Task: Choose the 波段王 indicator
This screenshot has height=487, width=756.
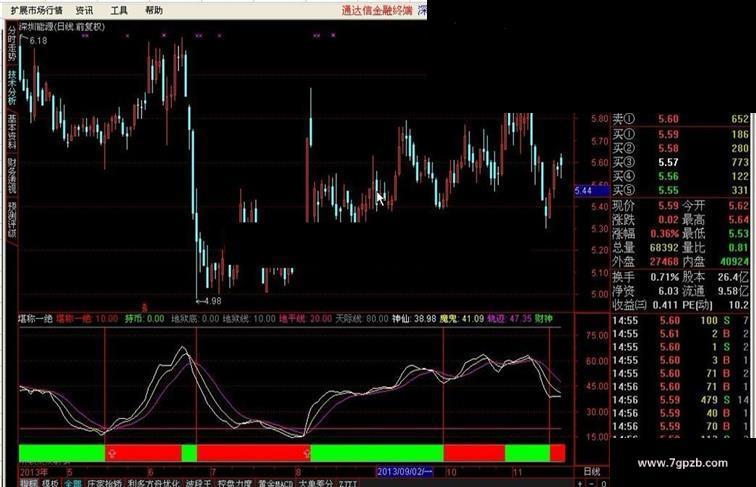Action: click(198, 483)
